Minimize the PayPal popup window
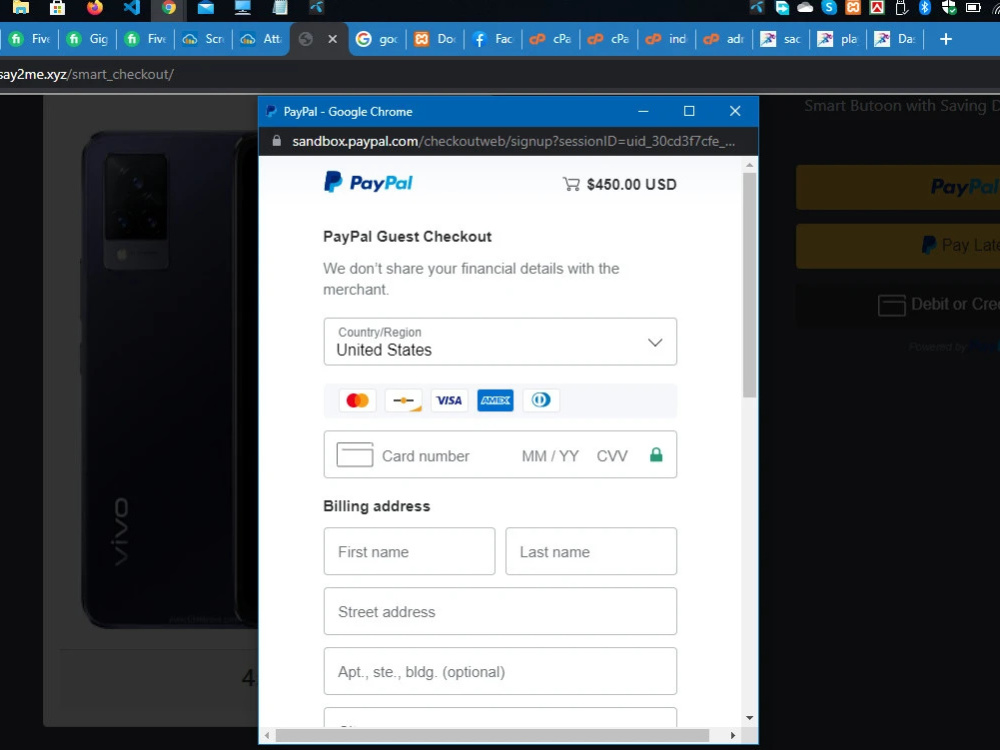 pyautogui.click(x=643, y=111)
